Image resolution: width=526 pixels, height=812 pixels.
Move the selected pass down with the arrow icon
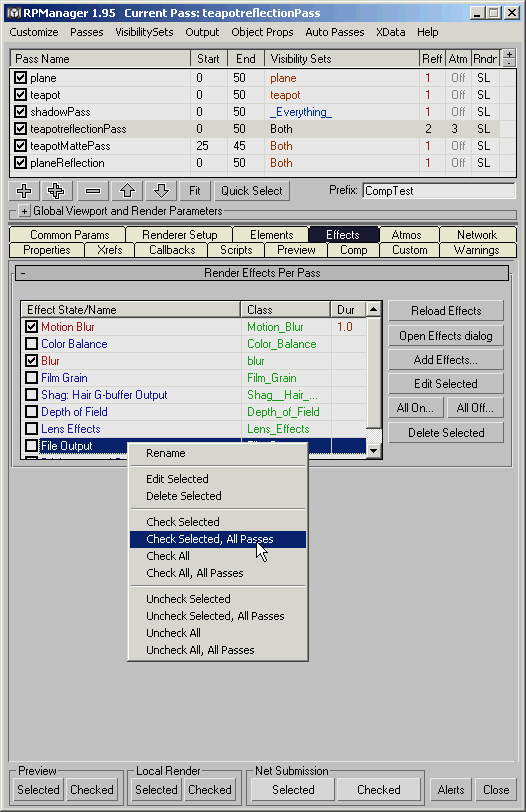161,191
